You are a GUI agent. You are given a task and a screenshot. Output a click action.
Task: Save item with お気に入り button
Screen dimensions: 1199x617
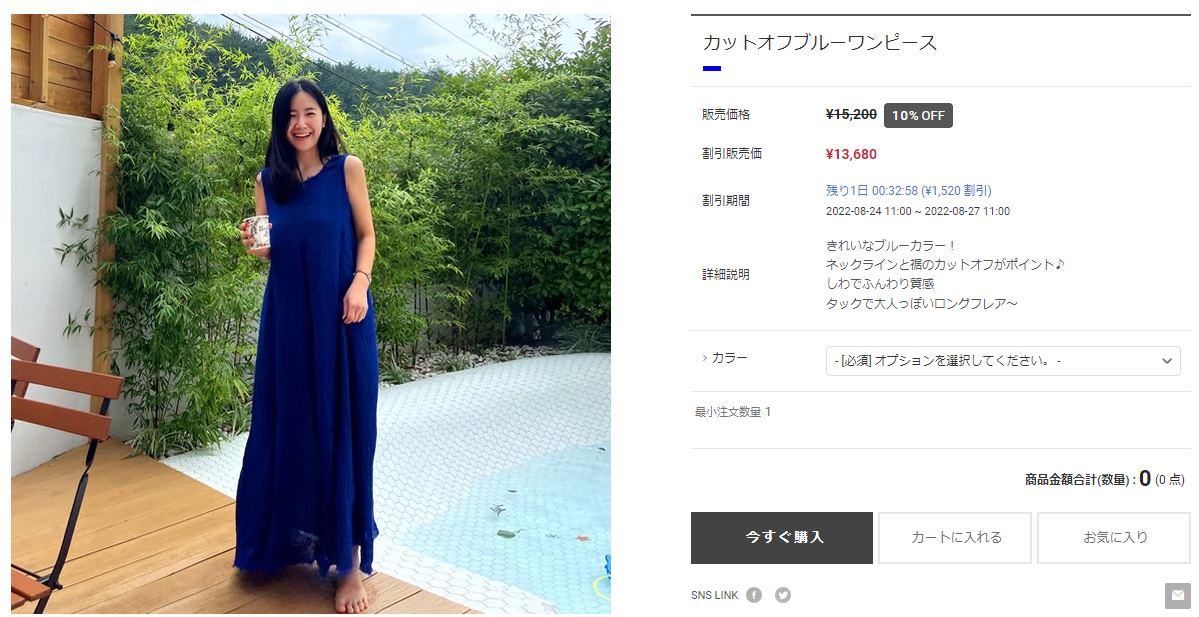(x=1114, y=537)
